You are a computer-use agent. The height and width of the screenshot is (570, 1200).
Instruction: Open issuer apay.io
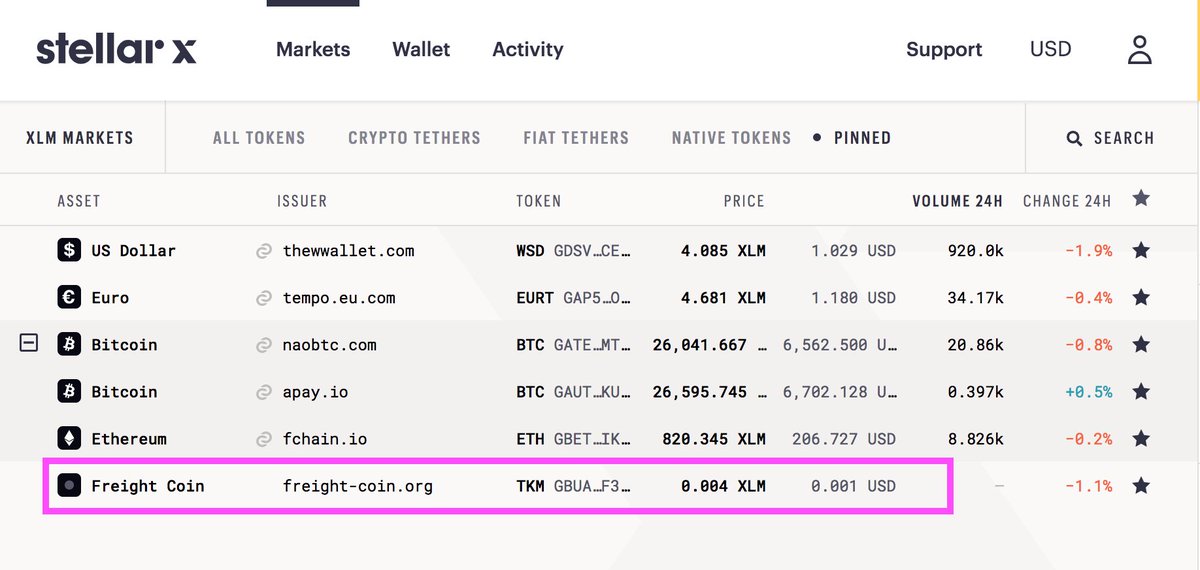pyautogui.click(x=316, y=392)
